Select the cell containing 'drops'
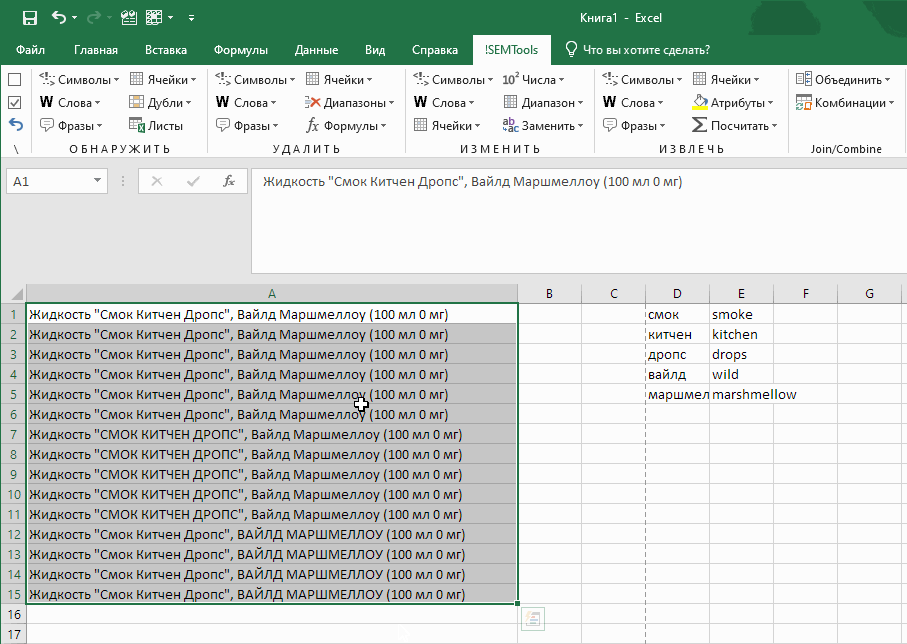 coord(741,355)
